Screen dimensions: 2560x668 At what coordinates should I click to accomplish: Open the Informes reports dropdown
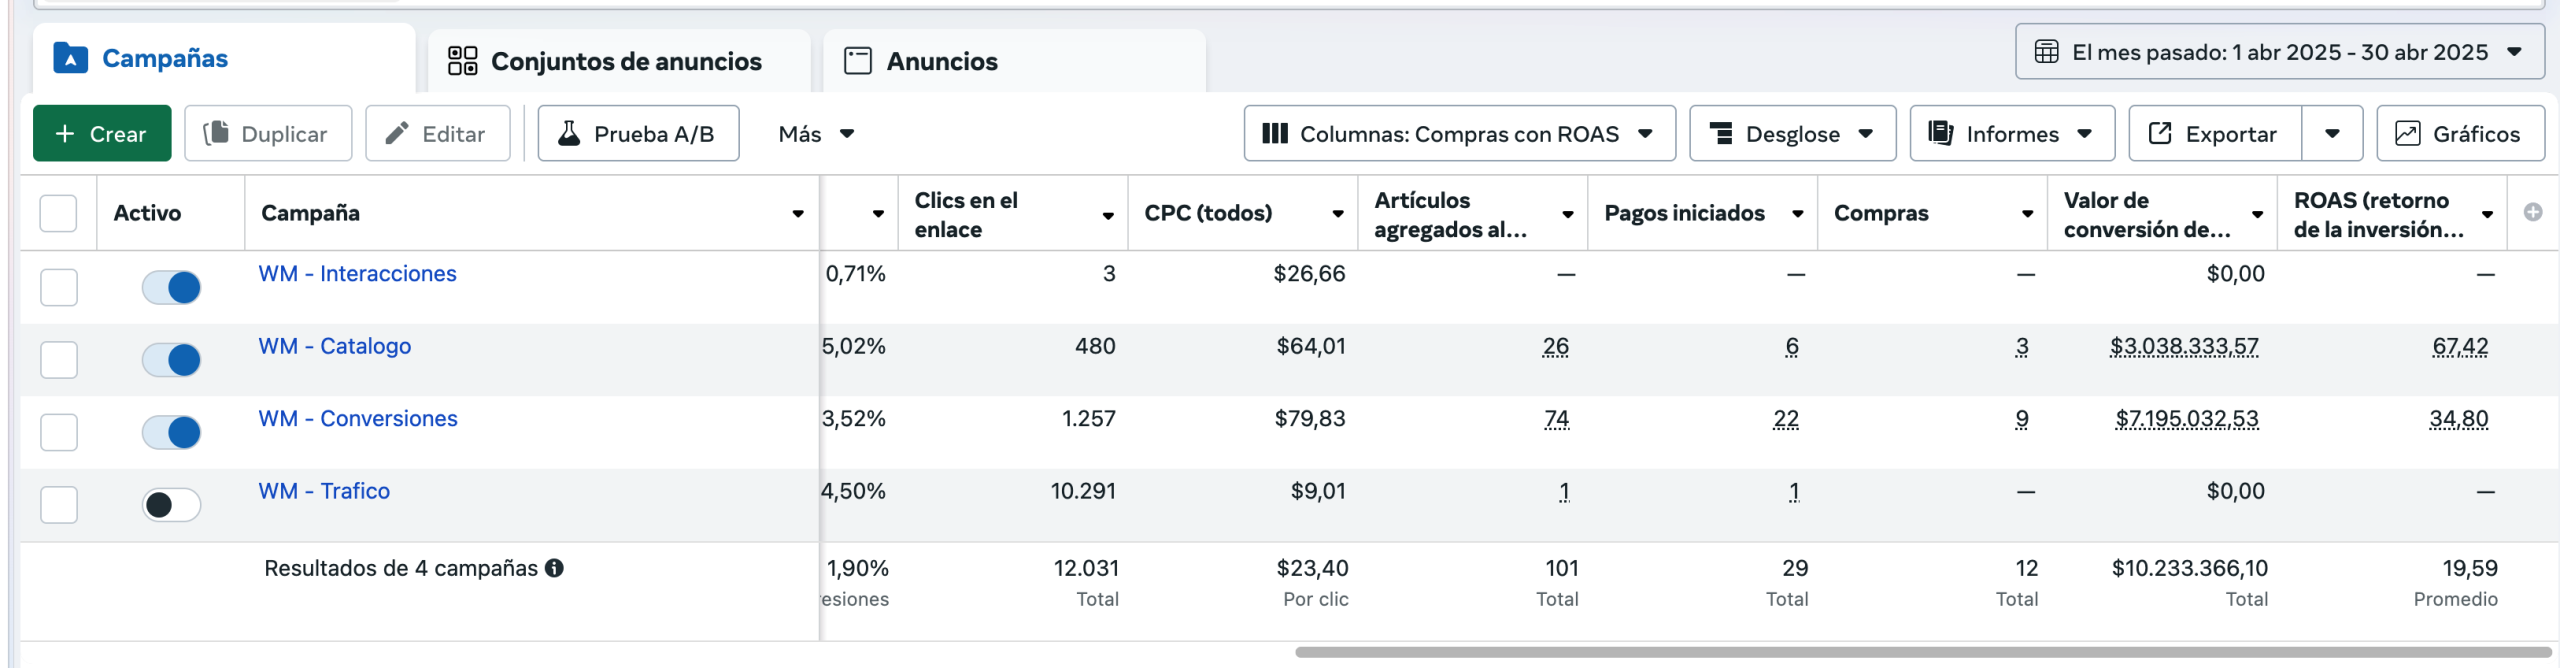(2011, 134)
